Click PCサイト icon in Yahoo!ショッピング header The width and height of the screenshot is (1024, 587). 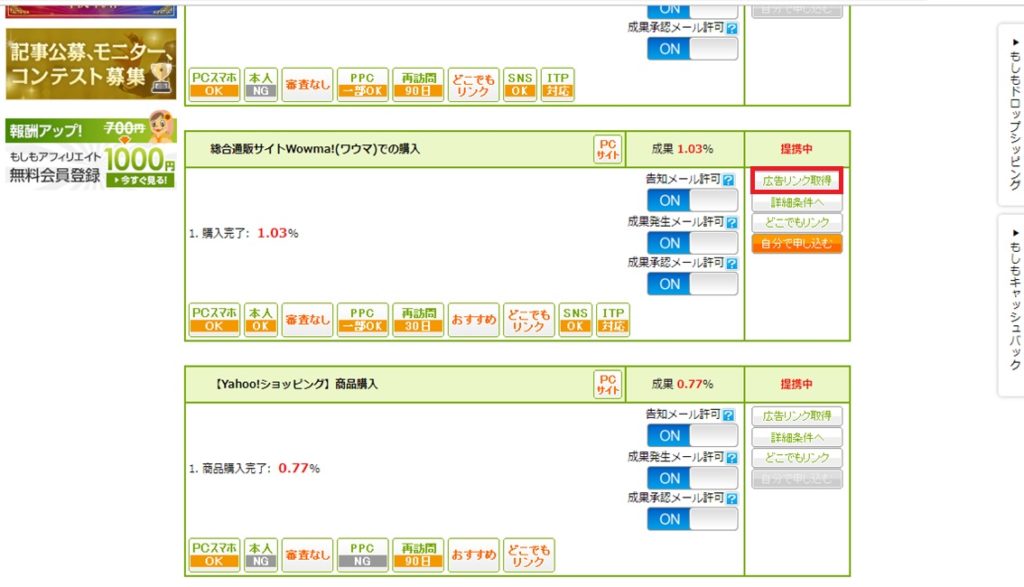[607, 384]
